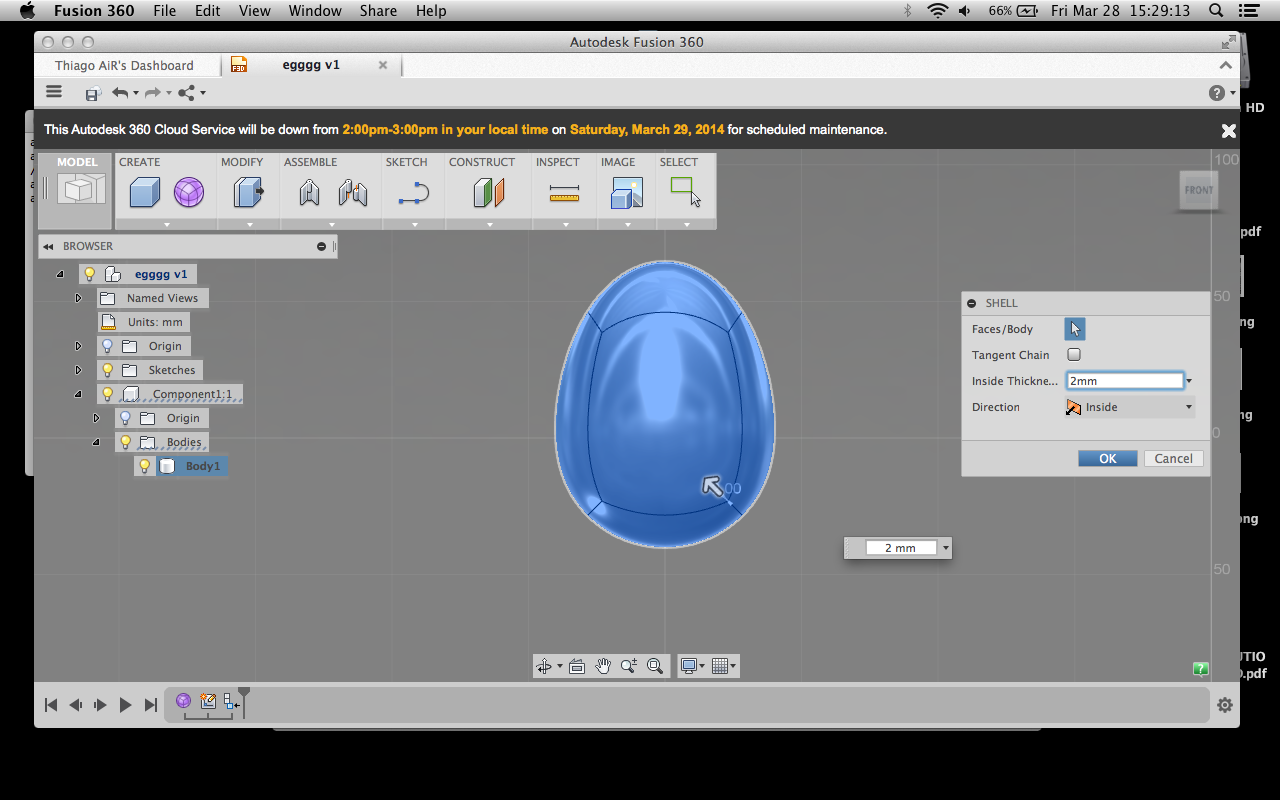The image size is (1280, 800).
Task: Open the purple Create Form sphere tool
Action: click(x=188, y=192)
